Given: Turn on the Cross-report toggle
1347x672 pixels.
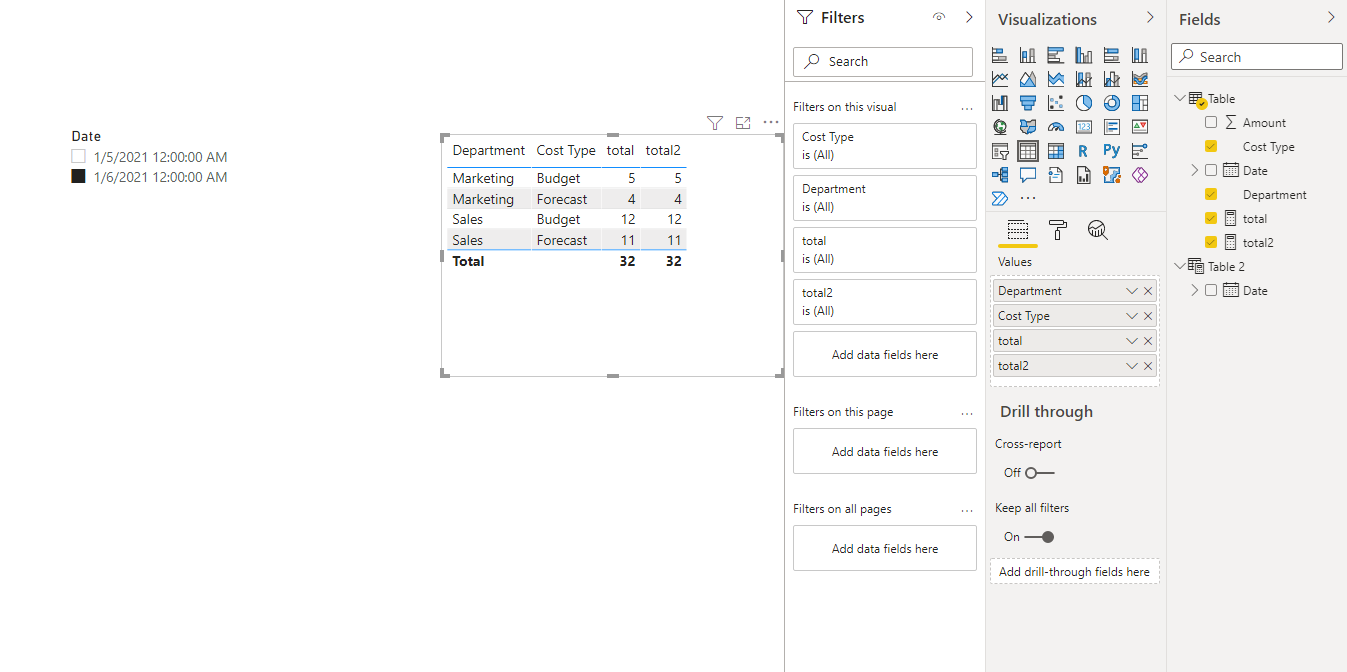Looking at the screenshot, I should 1040,472.
